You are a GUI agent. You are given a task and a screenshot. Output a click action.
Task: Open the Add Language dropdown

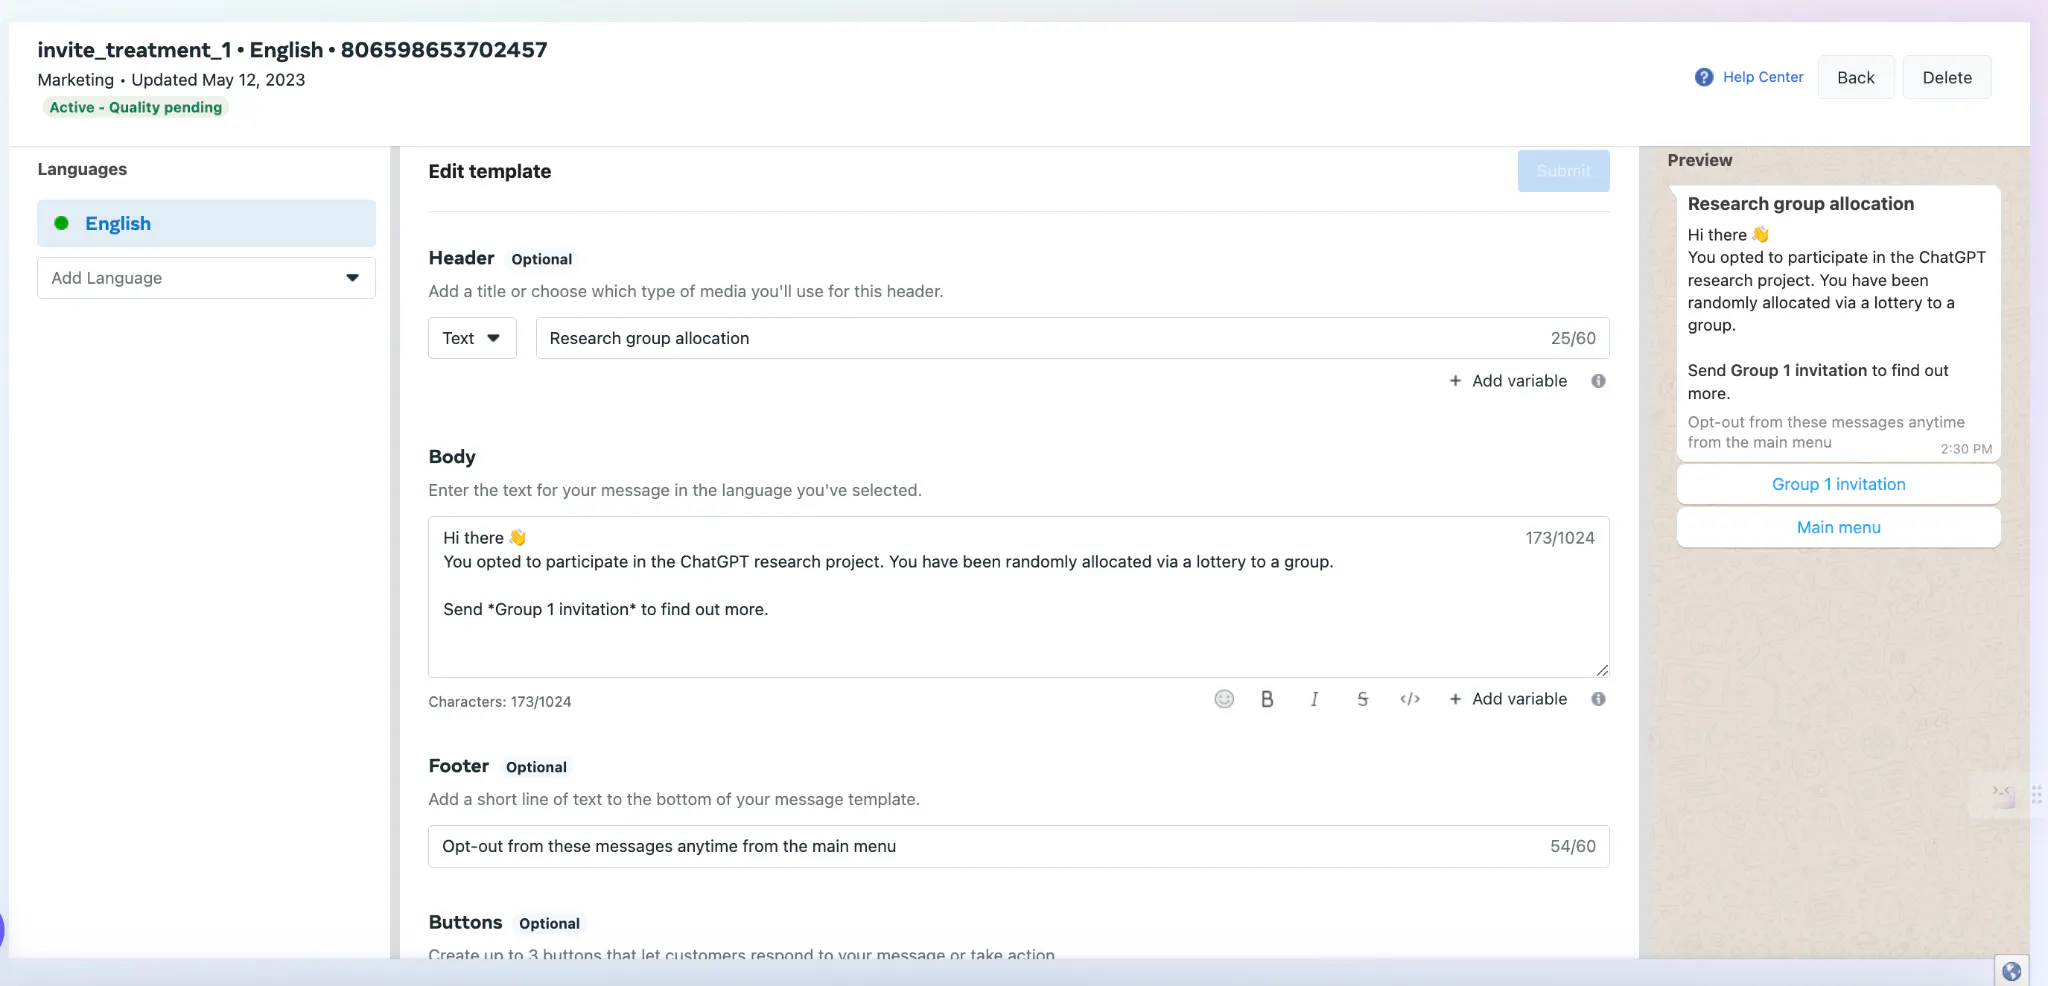206,278
